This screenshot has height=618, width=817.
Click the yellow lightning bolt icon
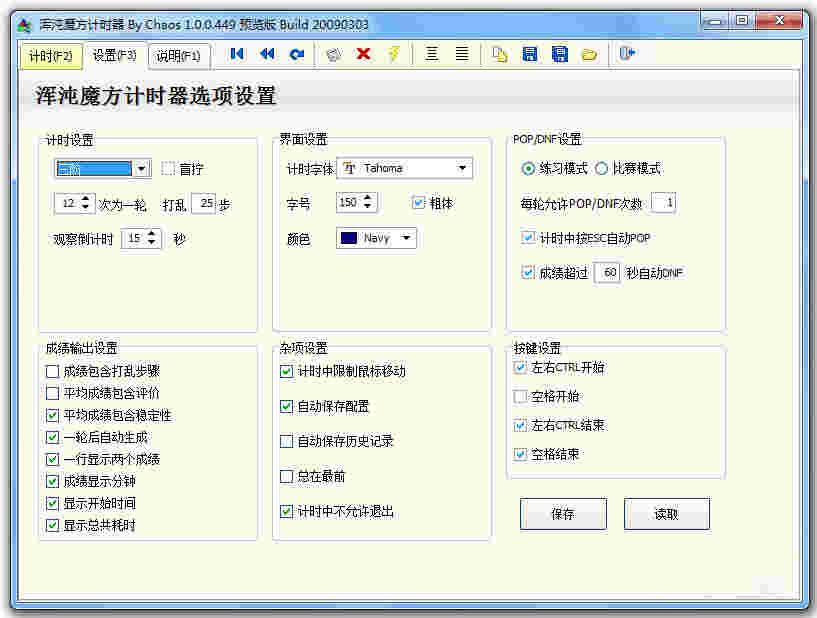394,54
